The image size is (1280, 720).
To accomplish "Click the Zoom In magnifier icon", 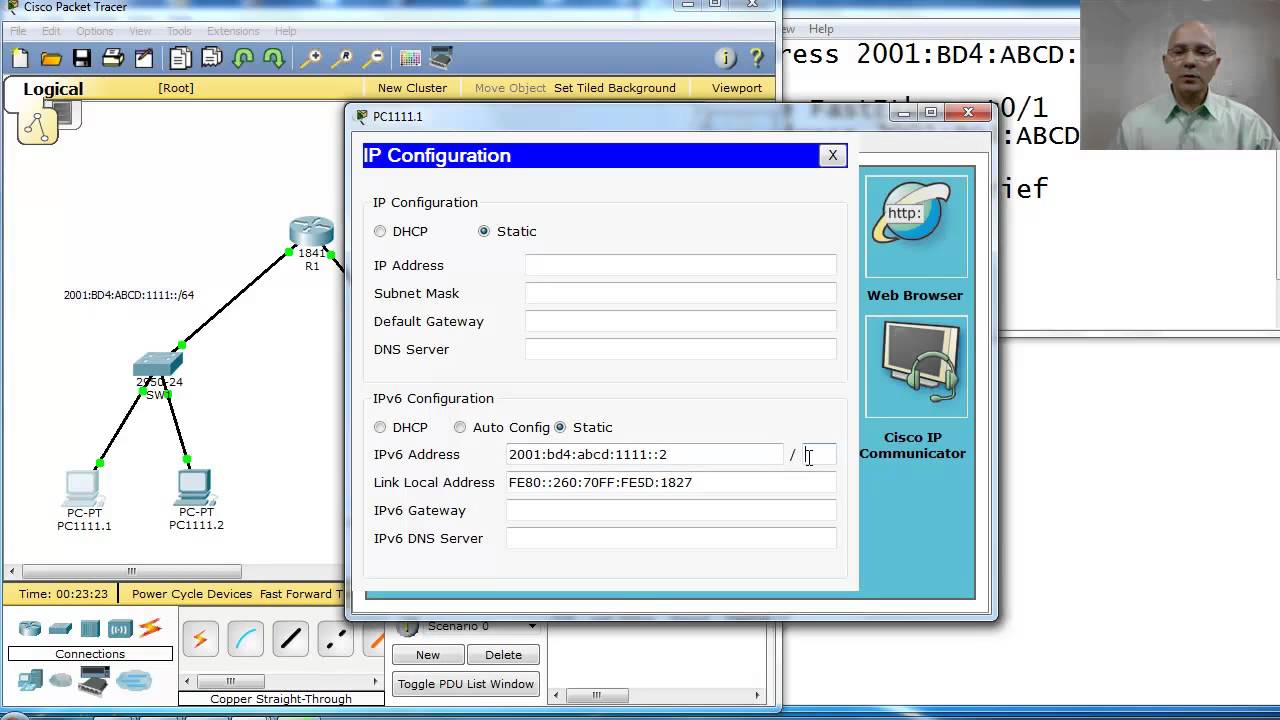I will coord(311,59).
